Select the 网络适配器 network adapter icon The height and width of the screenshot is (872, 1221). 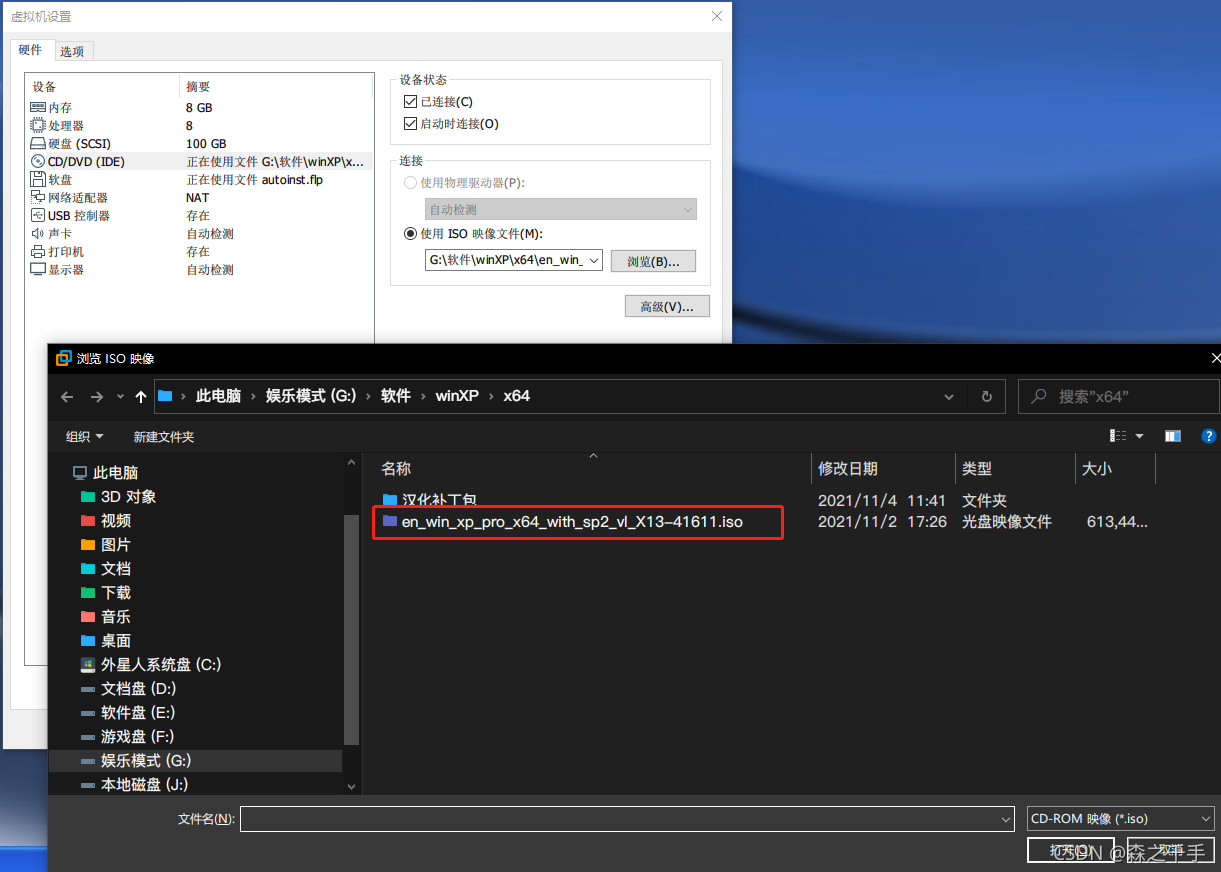[38, 198]
